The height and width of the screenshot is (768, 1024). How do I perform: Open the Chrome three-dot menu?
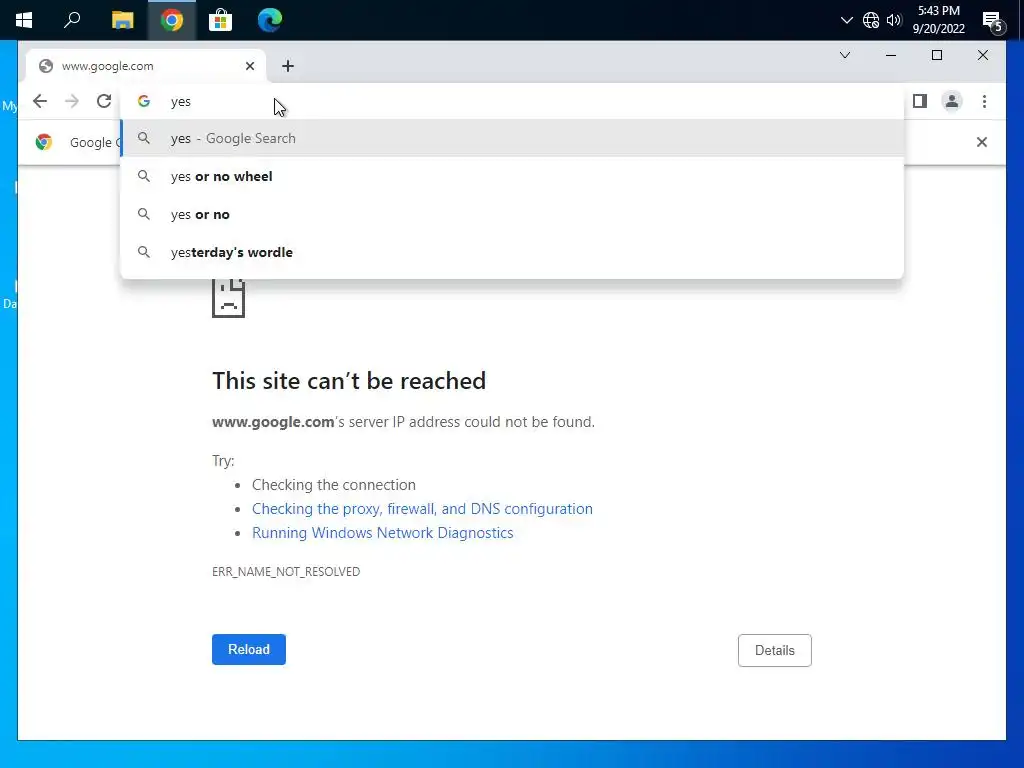pos(984,101)
